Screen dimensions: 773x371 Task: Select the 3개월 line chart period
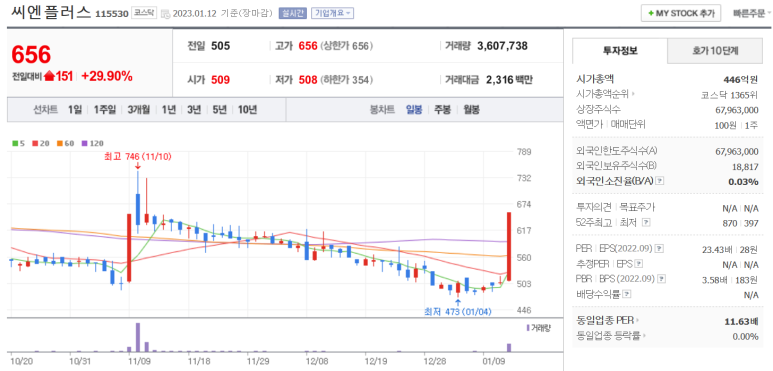(x=139, y=109)
